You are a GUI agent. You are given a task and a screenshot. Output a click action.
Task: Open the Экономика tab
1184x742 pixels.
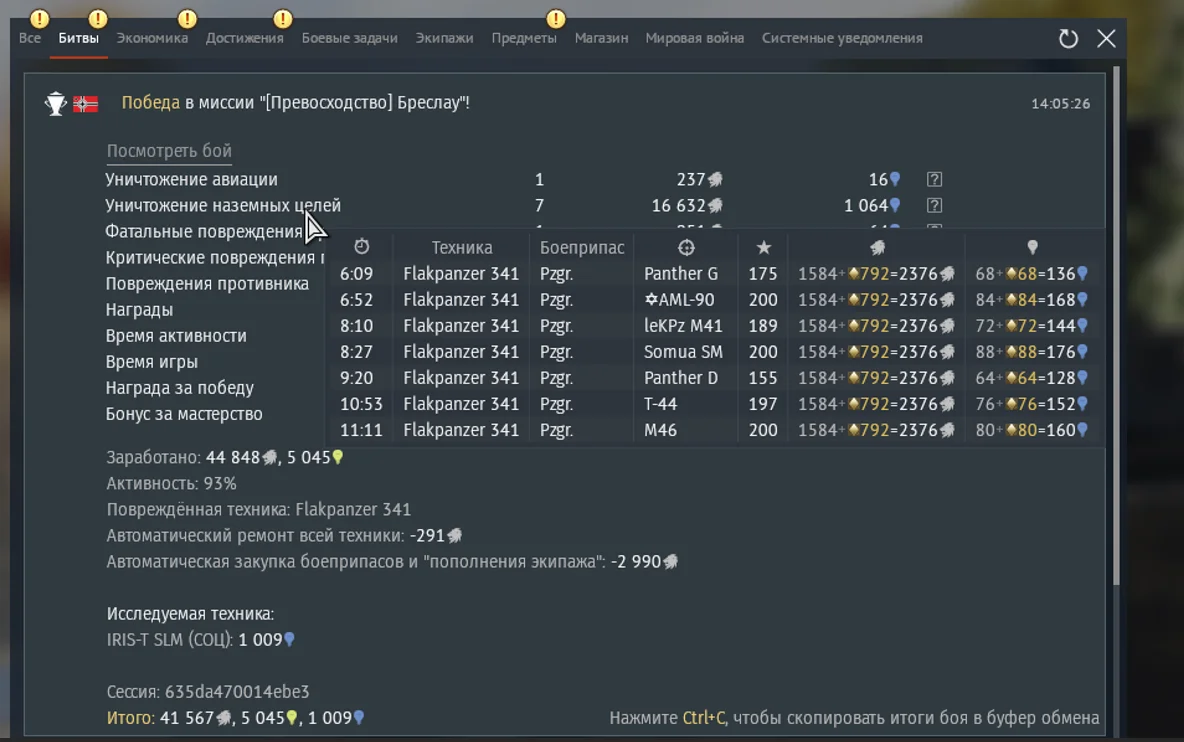152,38
